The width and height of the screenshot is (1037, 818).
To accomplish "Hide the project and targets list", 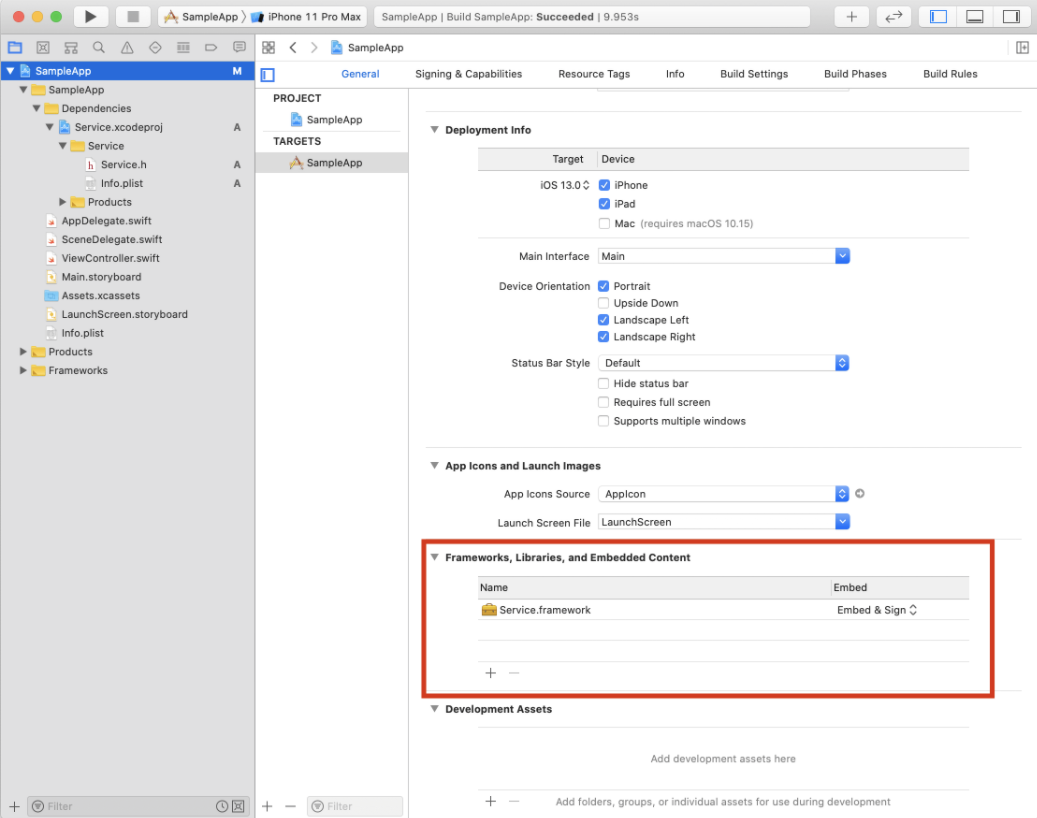I will point(268,75).
